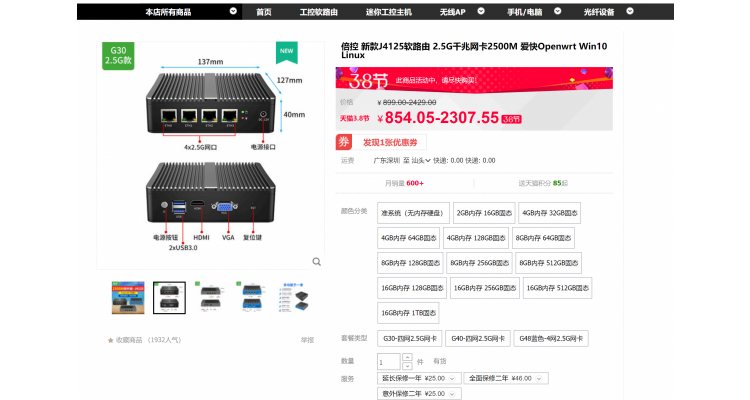Image resolution: width=750 pixels, height=400 pixels.
Task: Click monthly sales figure 600+
Action: pyautogui.click(x=415, y=183)
